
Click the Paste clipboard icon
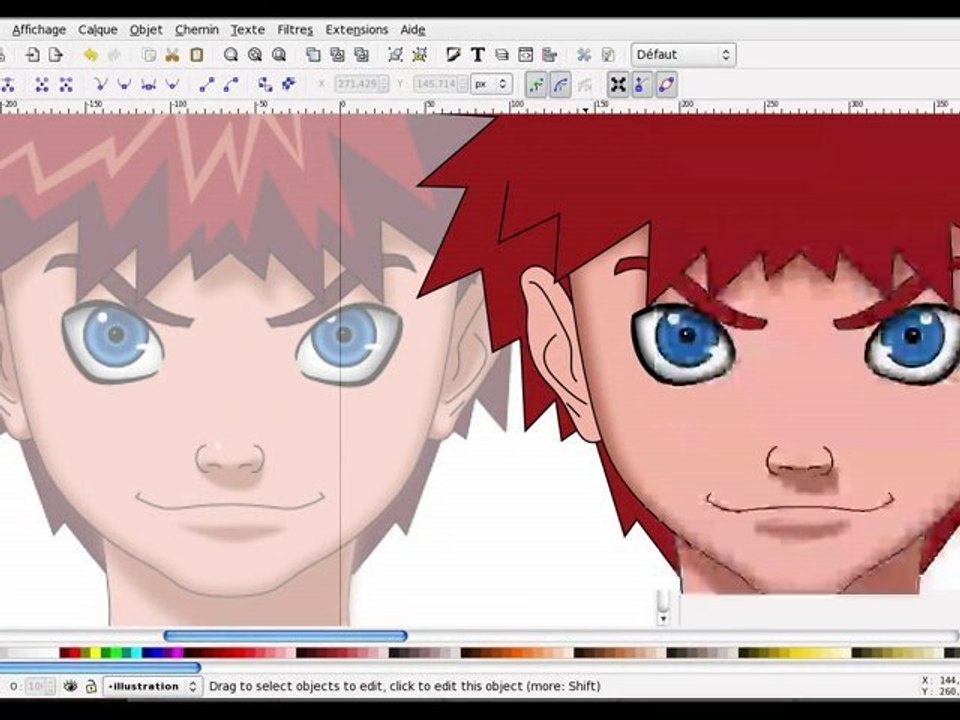(x=197, y=55)
